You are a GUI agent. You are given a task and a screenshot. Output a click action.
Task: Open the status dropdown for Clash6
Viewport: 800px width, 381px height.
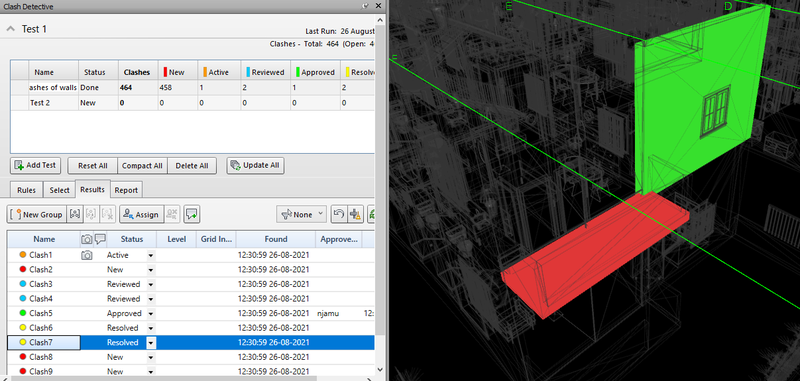151,328
